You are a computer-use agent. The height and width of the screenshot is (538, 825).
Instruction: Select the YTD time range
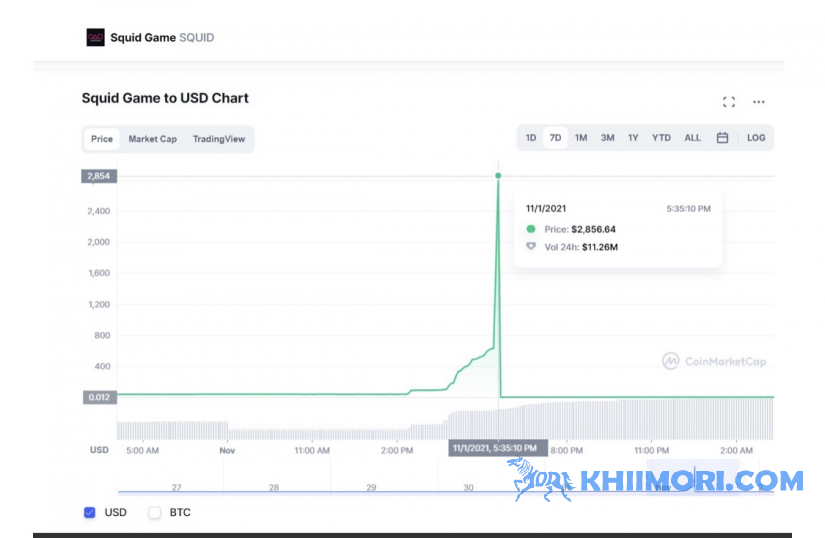pos(661,138)
